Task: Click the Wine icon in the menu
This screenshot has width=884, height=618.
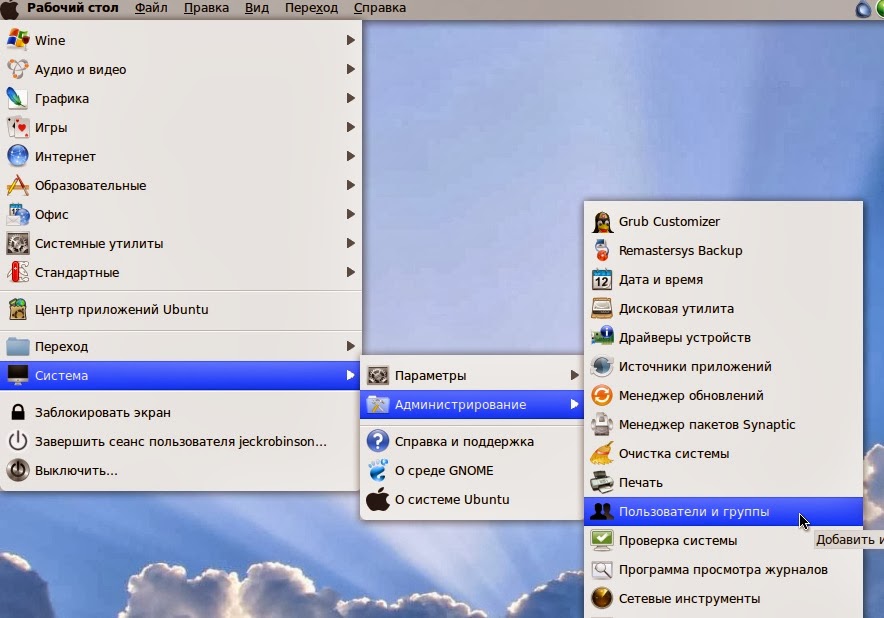Action: click(x=18, y=40)
